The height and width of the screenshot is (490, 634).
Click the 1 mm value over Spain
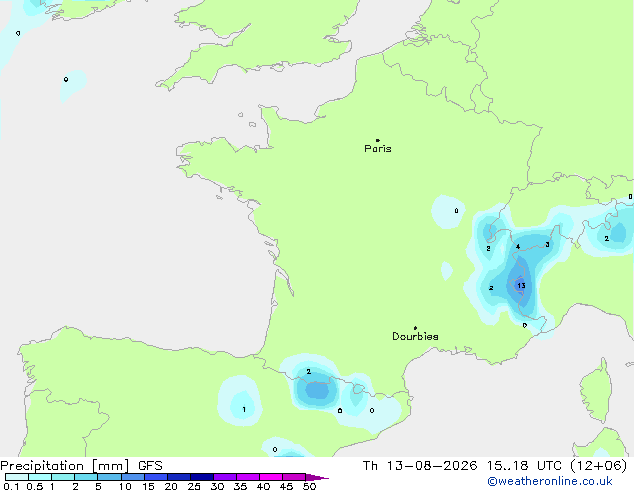click(x=244, y=410)
